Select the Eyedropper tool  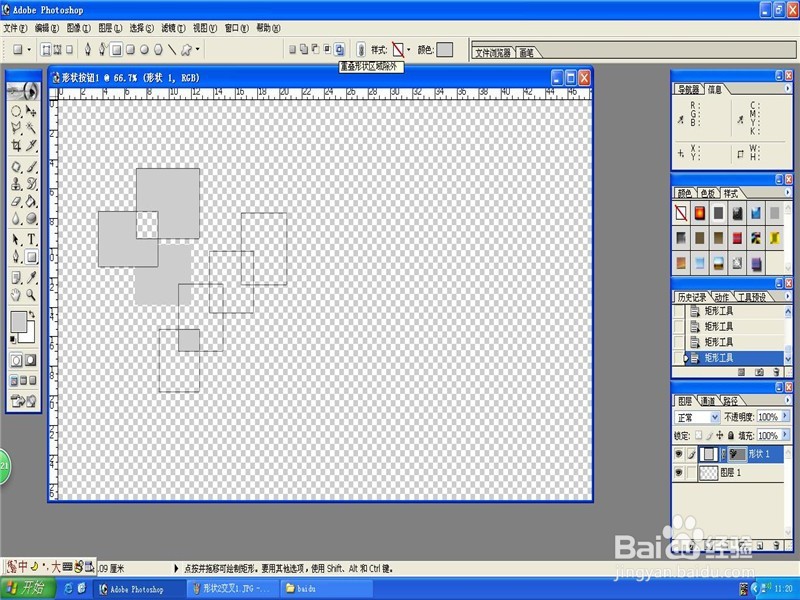click(x=31, y=278)
